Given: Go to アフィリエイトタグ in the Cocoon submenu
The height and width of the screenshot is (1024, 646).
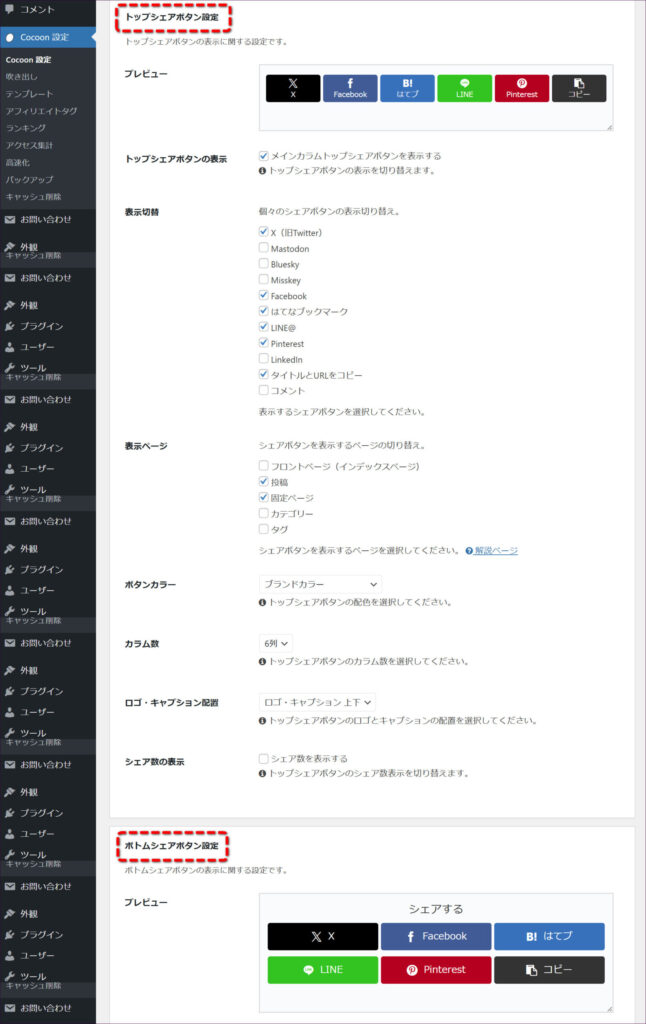Looking at the screenshot, I should coord(41,111).
